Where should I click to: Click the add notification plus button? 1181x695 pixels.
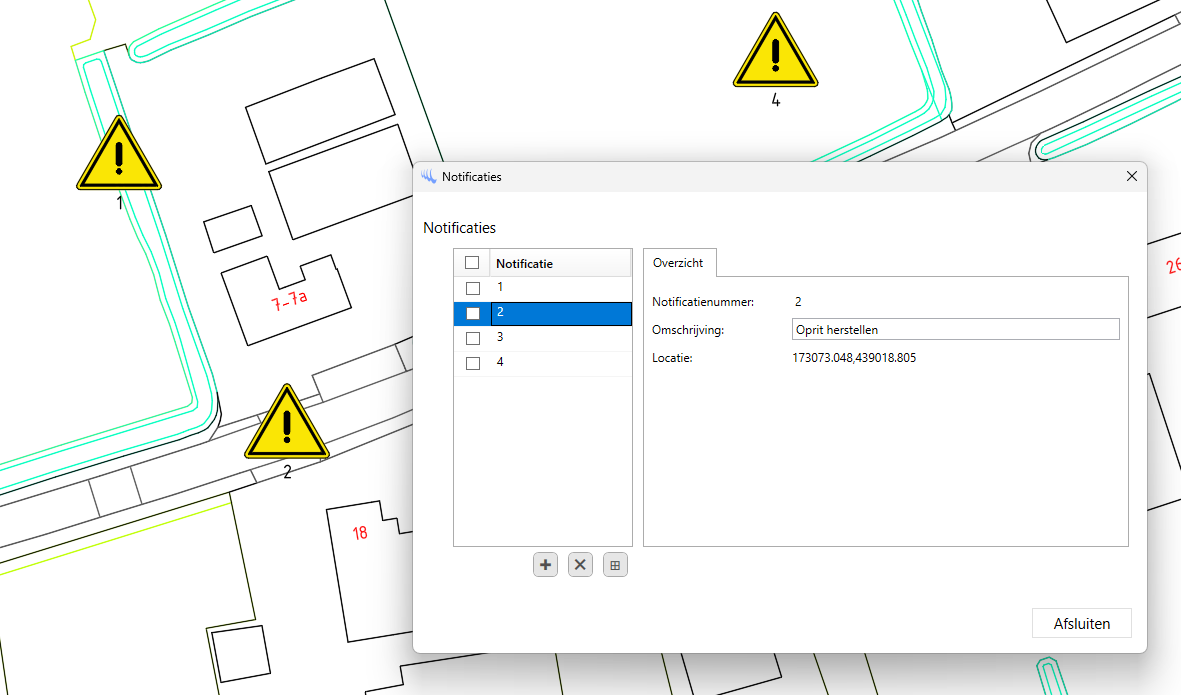coord(545,565)
